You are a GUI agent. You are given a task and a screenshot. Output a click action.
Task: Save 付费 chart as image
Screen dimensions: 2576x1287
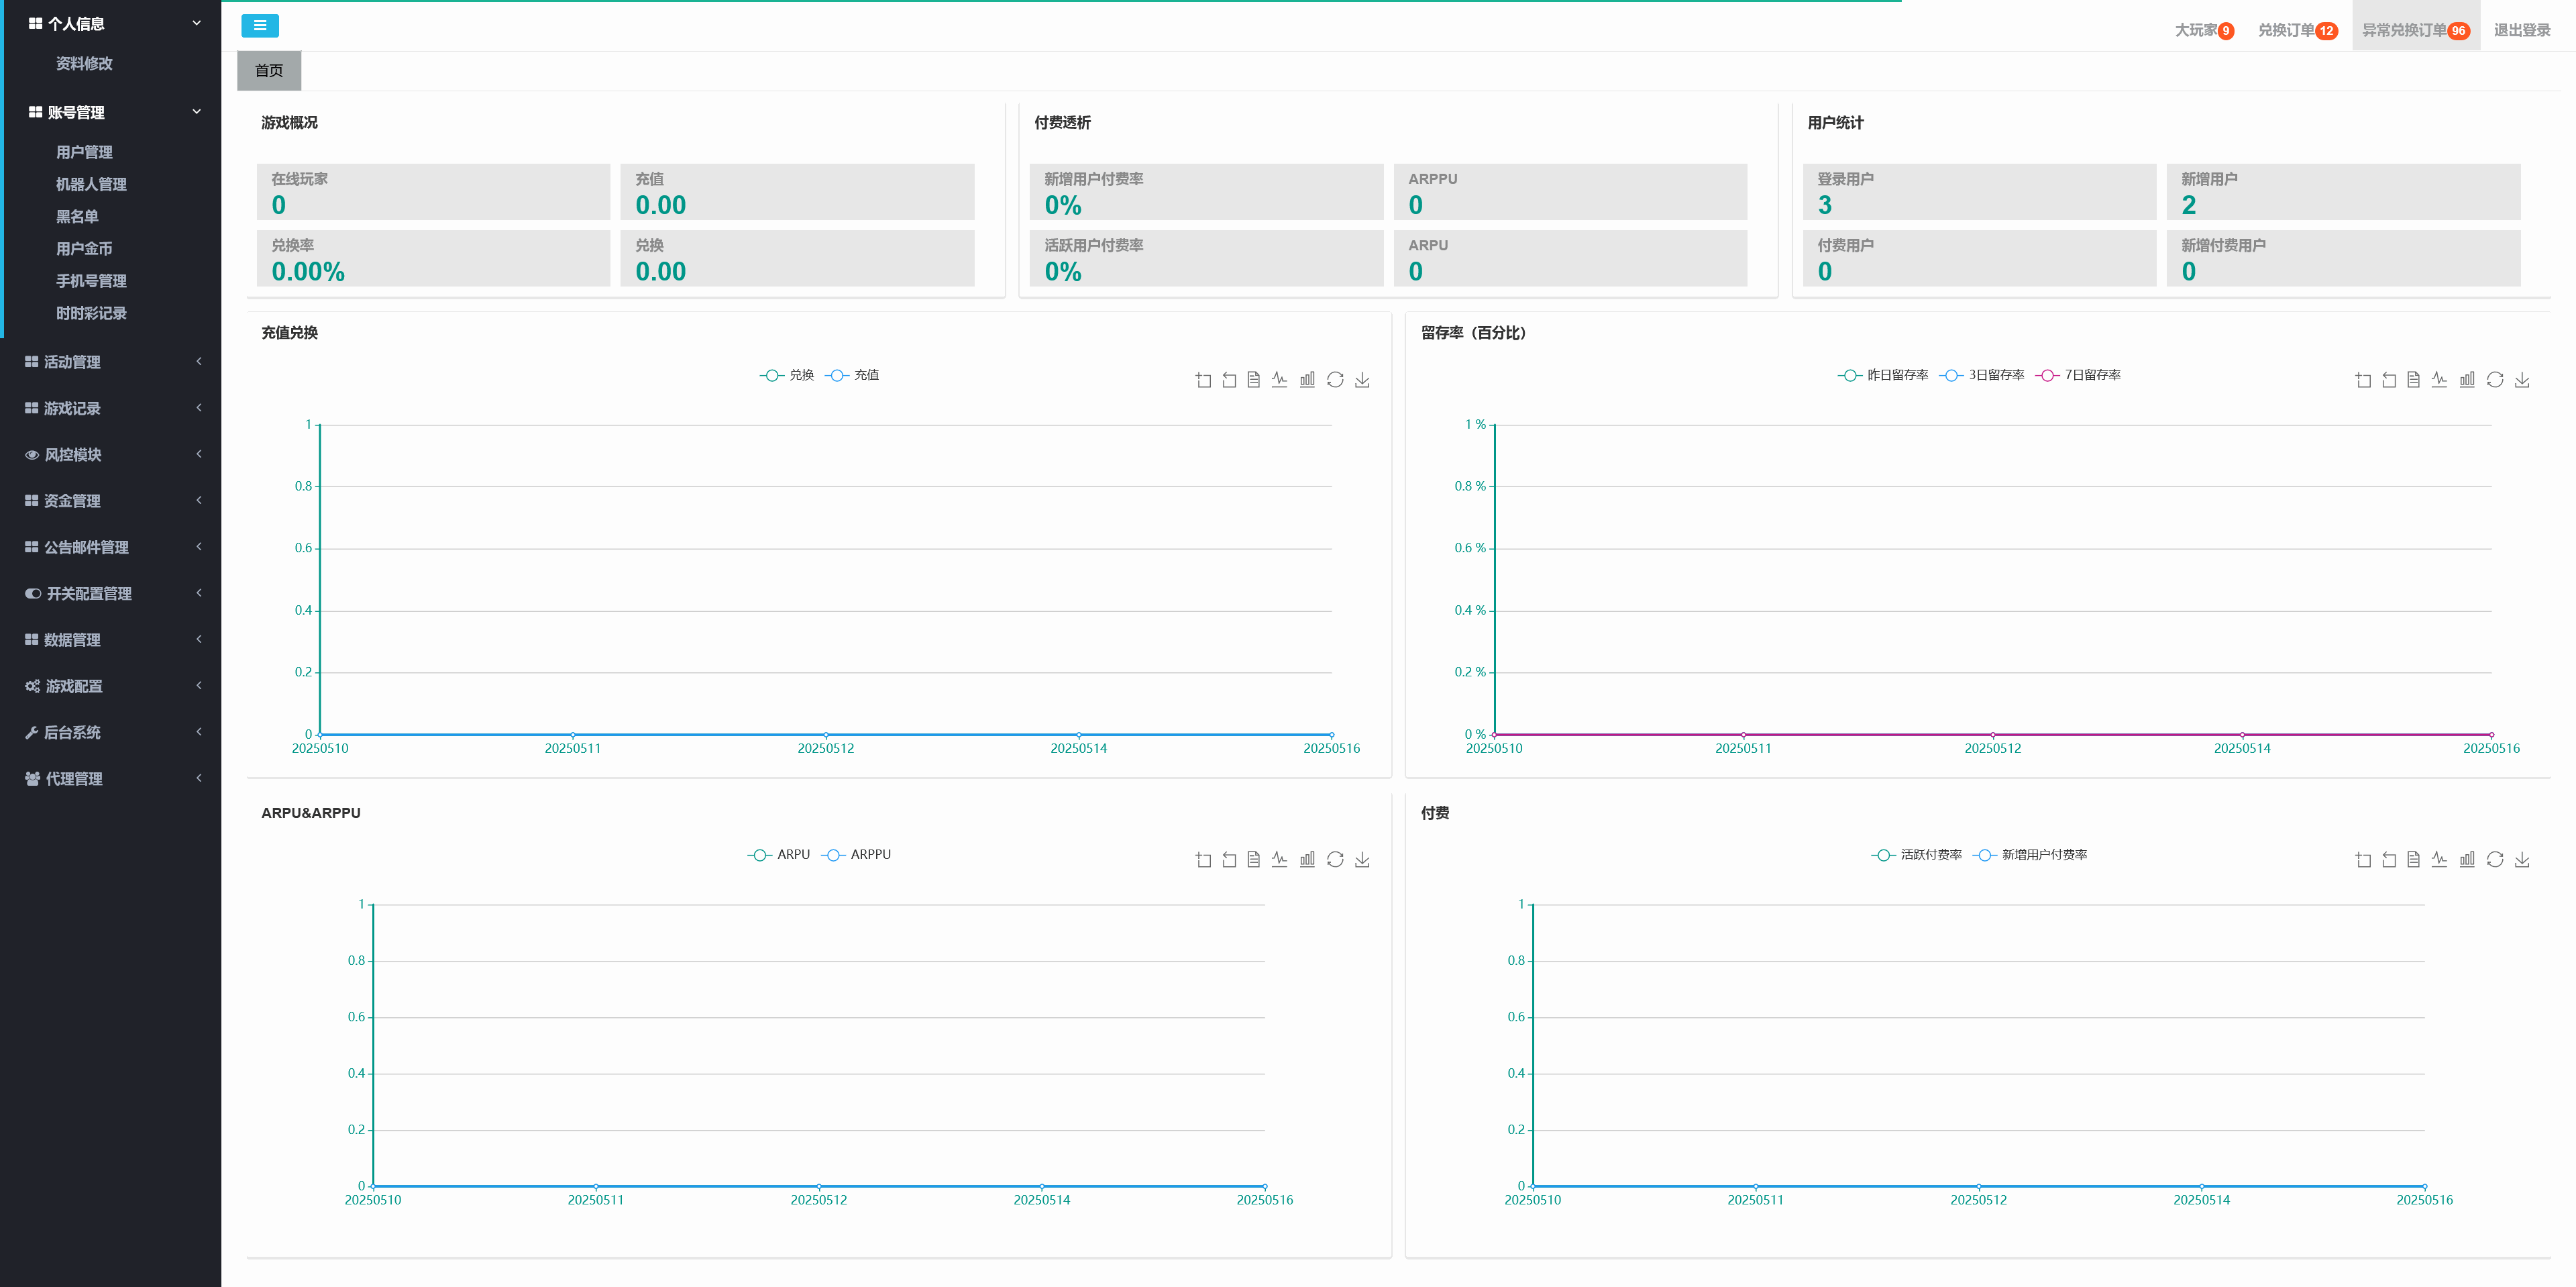2522,860
